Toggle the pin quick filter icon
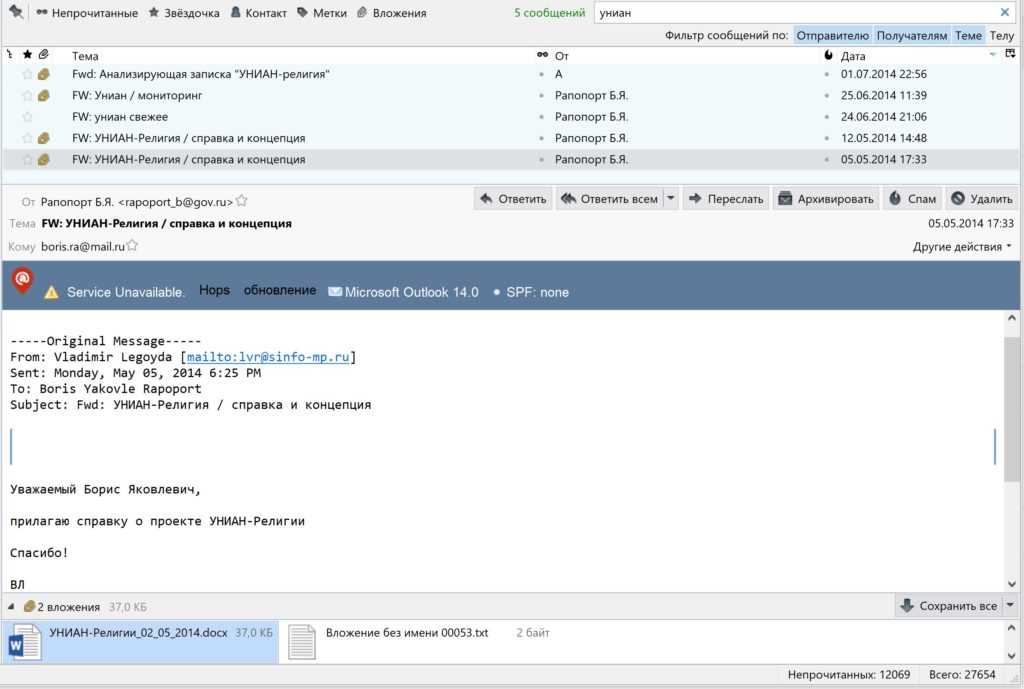Viewport: 1024px width, 689px height. pos(16,12)
